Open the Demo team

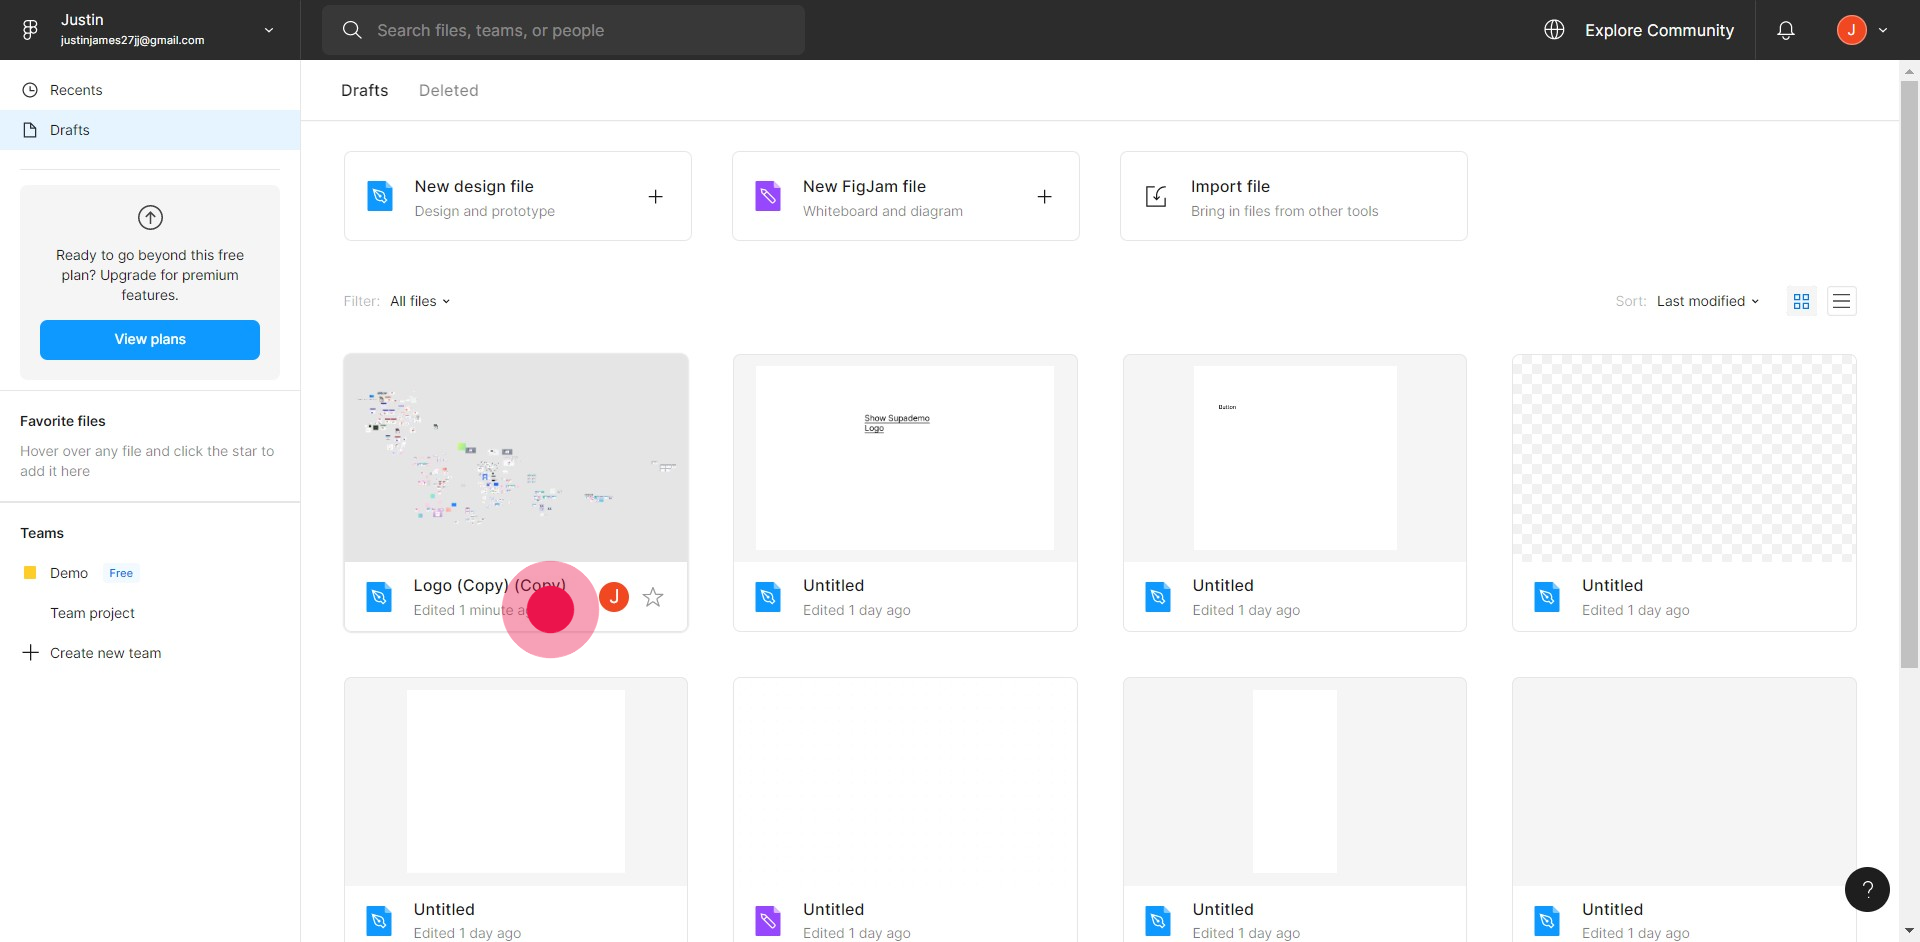click(69, 573)
